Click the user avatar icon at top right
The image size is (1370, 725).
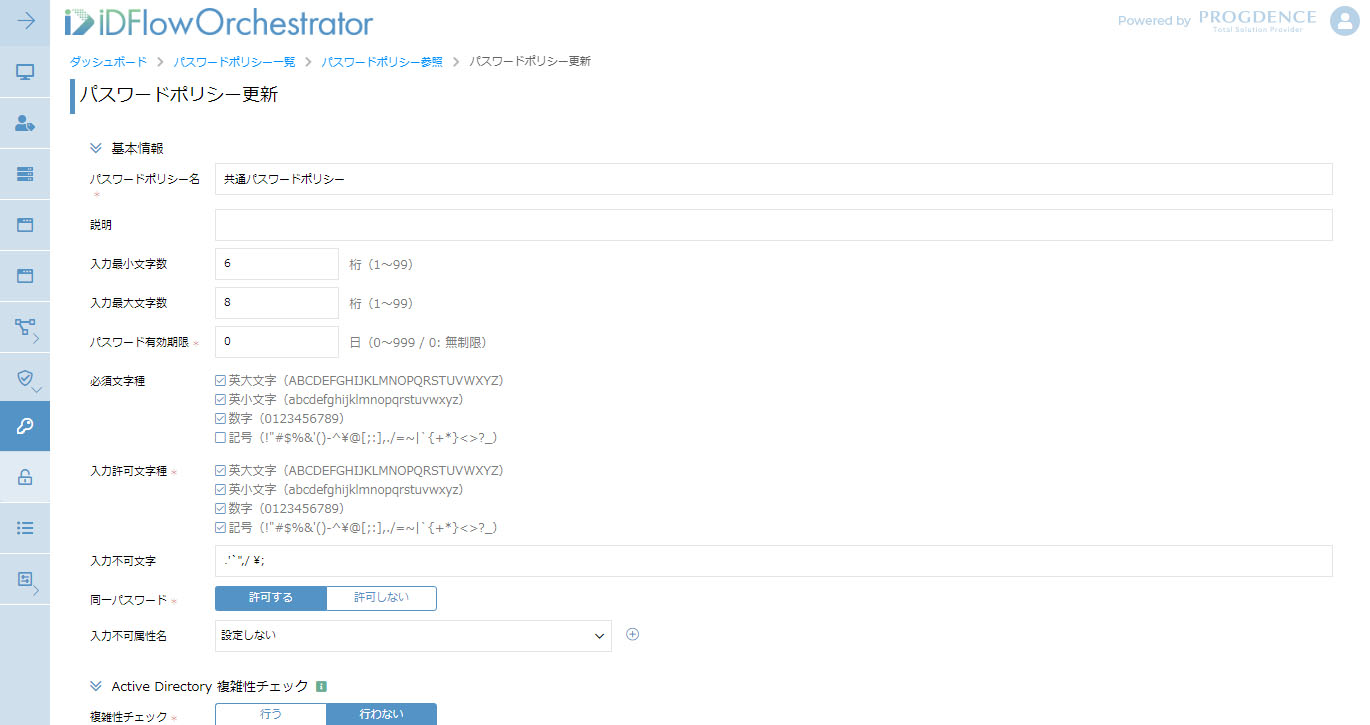[1344, 21]
